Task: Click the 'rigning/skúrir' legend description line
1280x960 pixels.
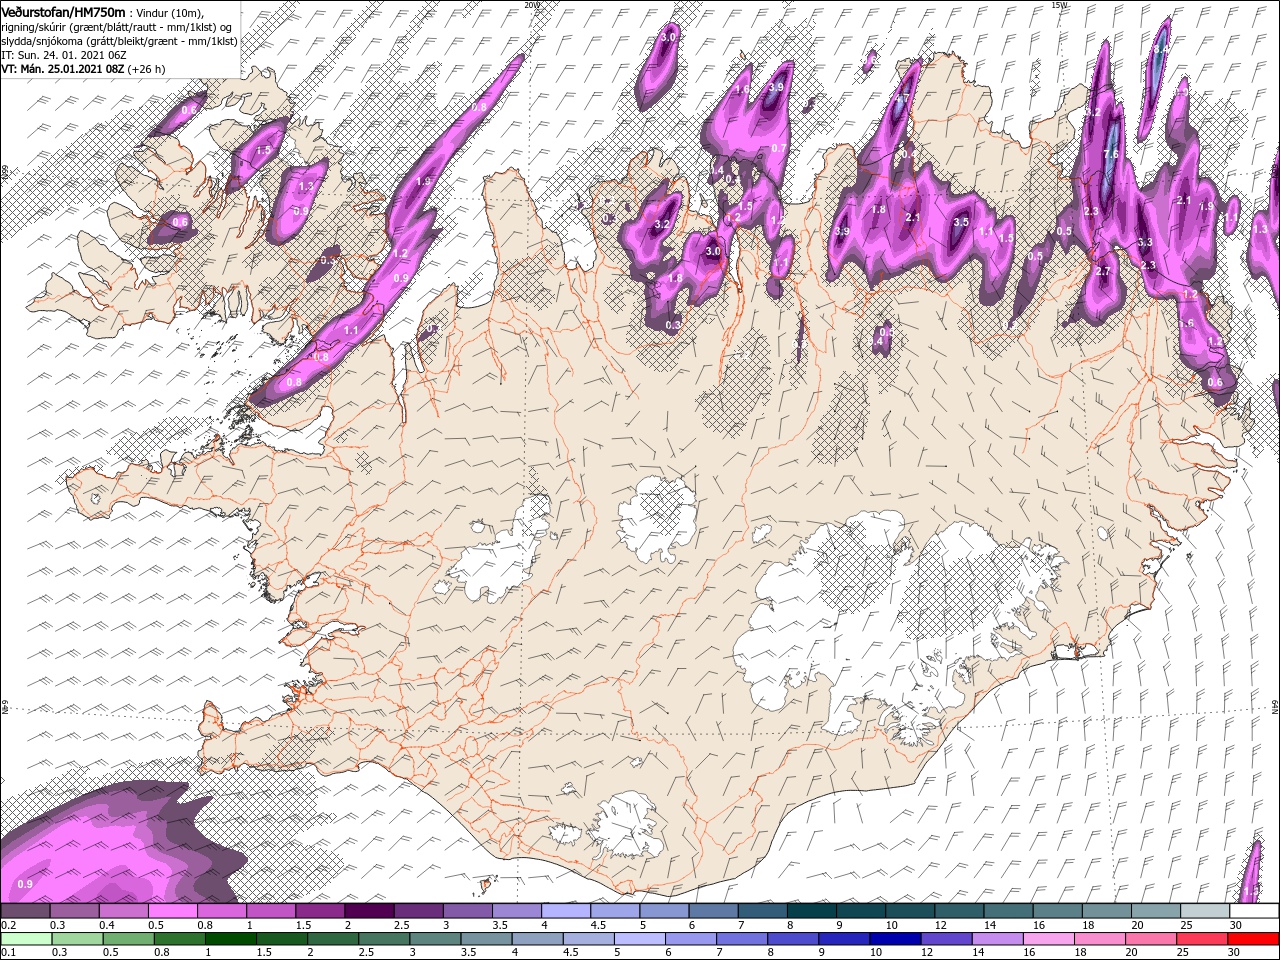Action: [116, 26]
